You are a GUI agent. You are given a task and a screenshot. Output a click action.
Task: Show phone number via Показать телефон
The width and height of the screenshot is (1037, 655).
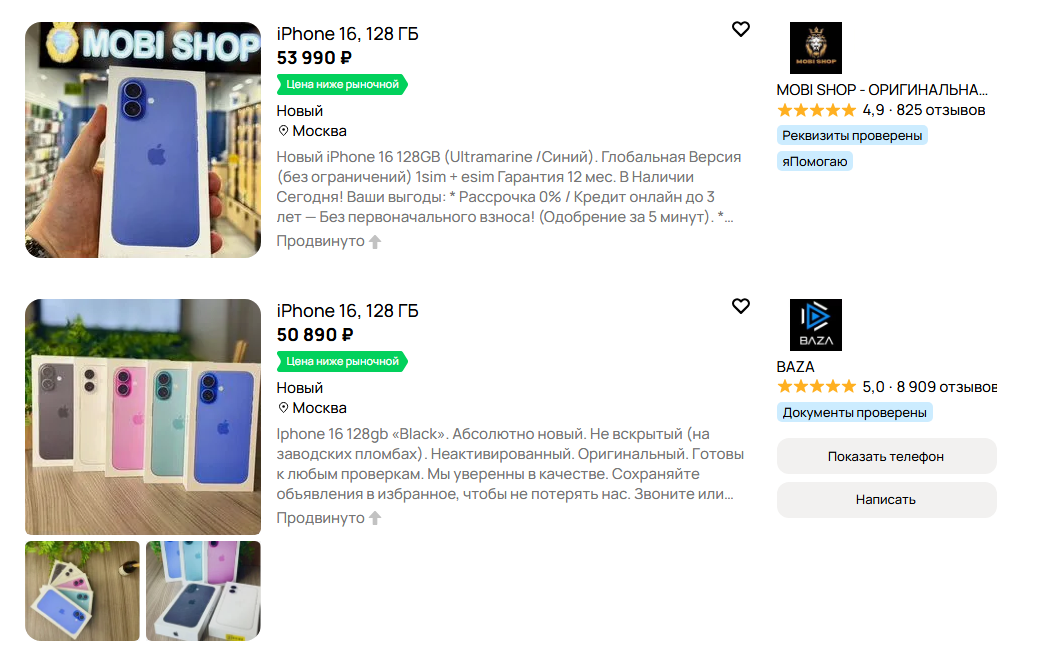886,457
